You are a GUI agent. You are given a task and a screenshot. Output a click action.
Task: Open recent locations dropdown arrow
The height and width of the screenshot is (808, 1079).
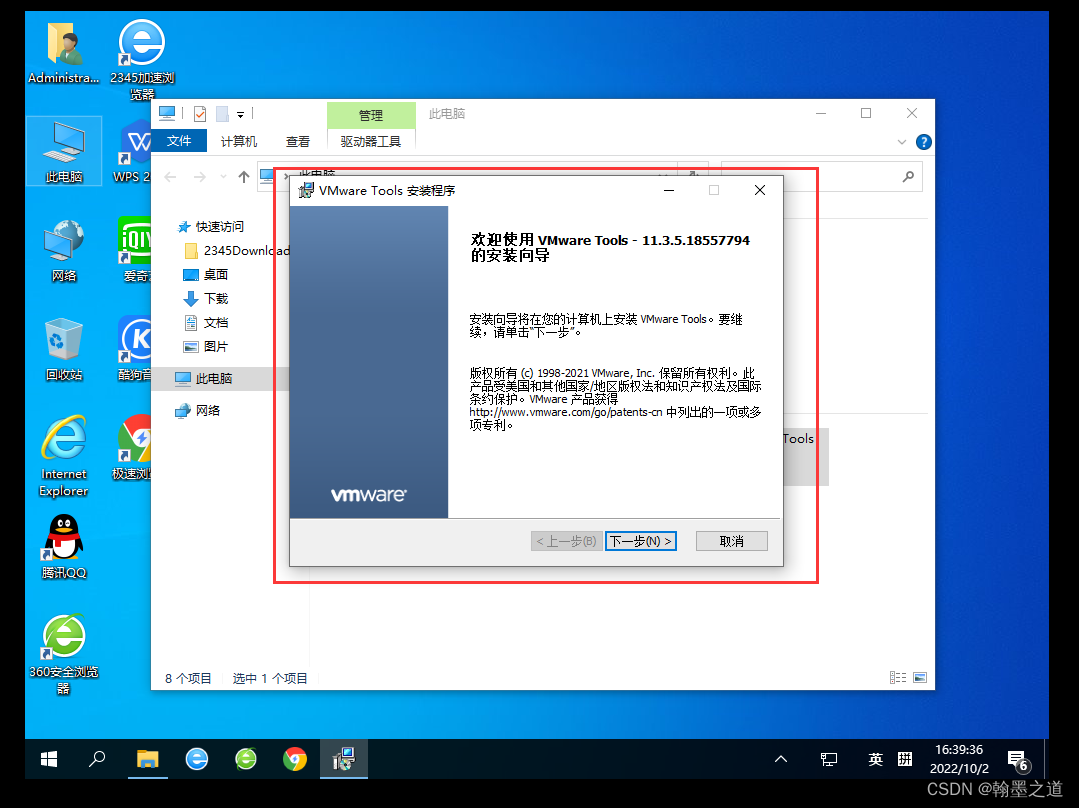(223, 177)
